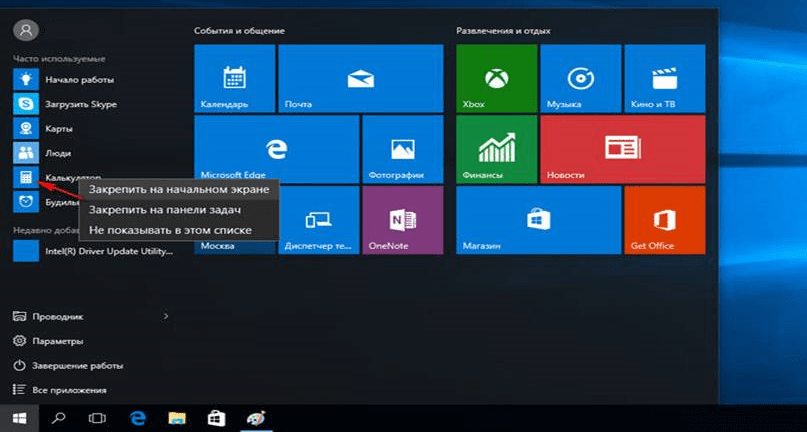Open the Get Office tile
Screen dimensions: 807x432
(663, 220)
